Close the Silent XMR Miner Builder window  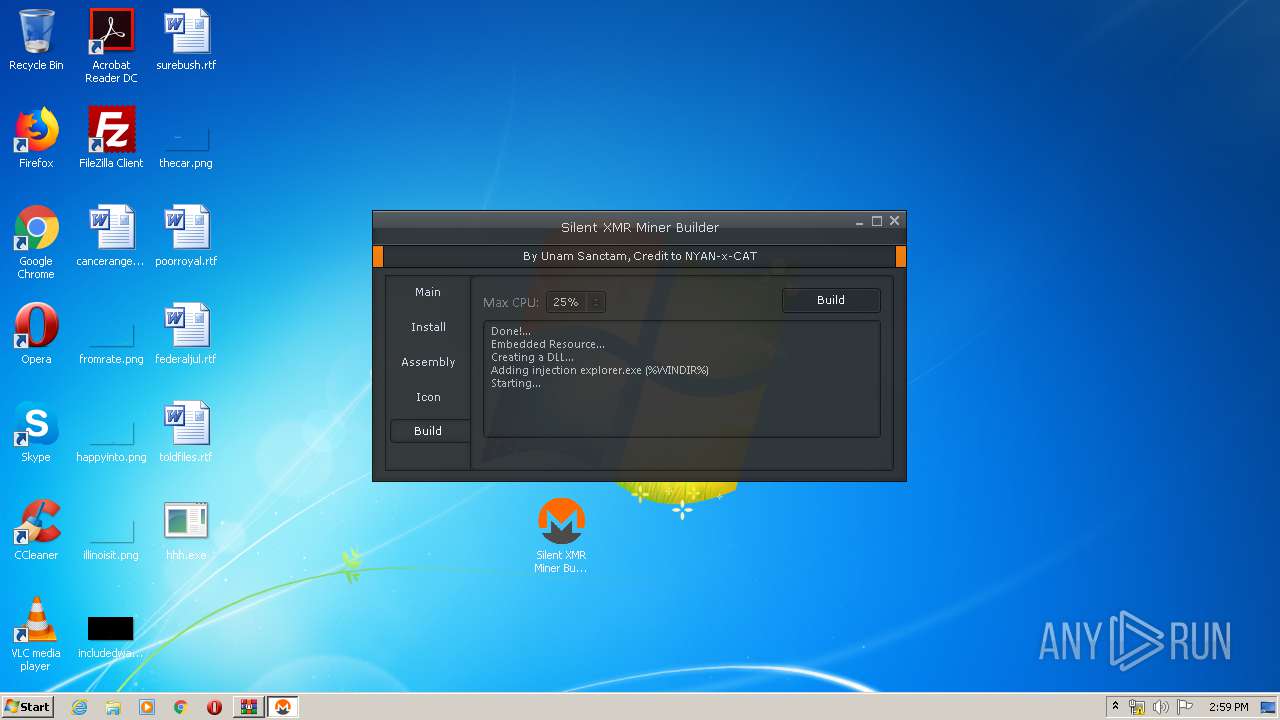point(895,221)
